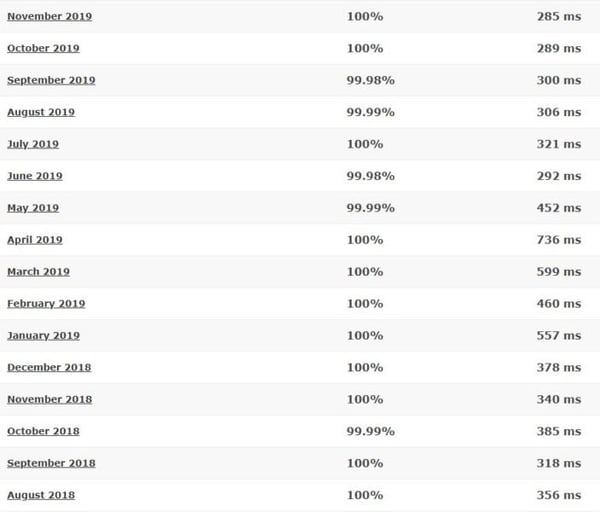Click the November 2018 link
The width and height of the screenshot is (600, 512).
tap(50, 399)
